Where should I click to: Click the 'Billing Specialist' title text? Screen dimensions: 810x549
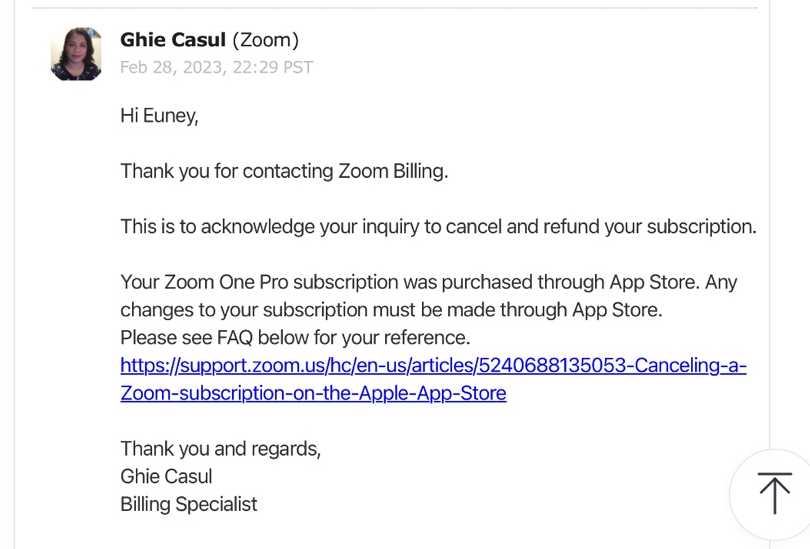click(x=189, y=504)
